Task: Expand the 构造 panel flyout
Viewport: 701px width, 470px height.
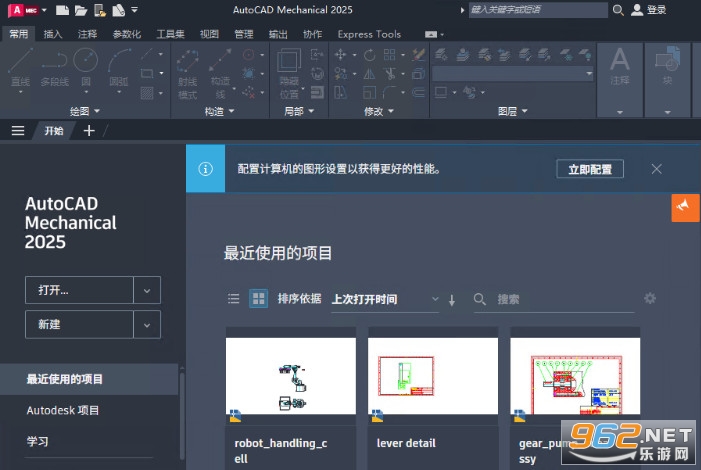Action: click(x=220, y=111)
